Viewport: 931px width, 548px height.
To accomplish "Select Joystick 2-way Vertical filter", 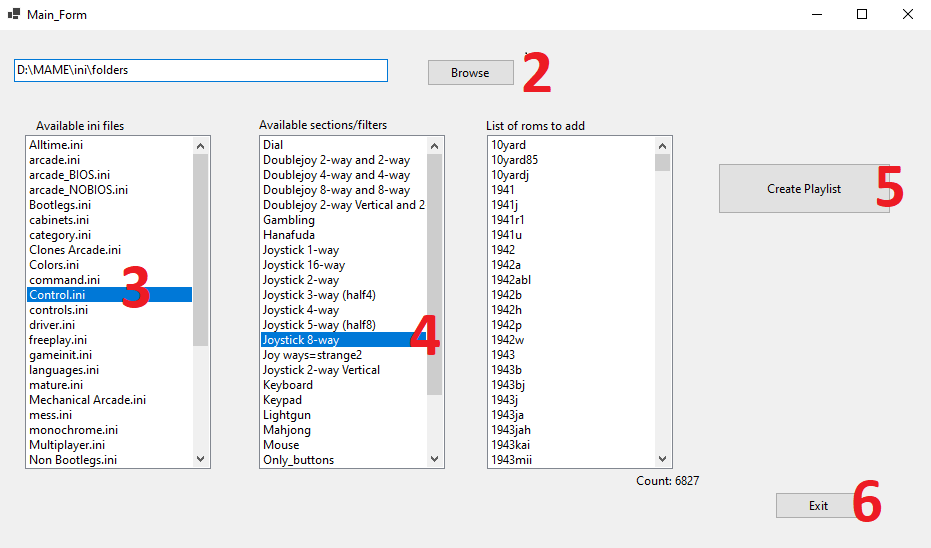I will pos(343,370).
